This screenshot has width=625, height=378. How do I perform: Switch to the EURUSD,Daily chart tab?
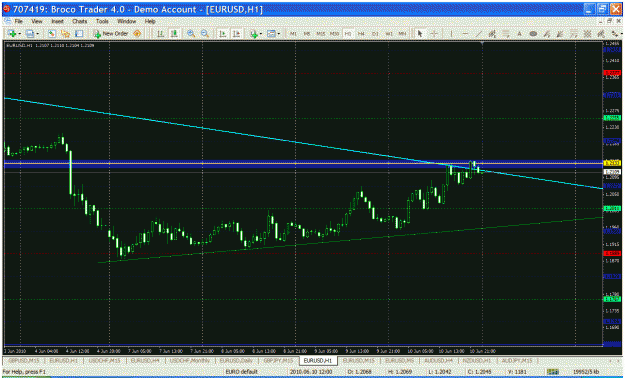[x=236, y=360]
